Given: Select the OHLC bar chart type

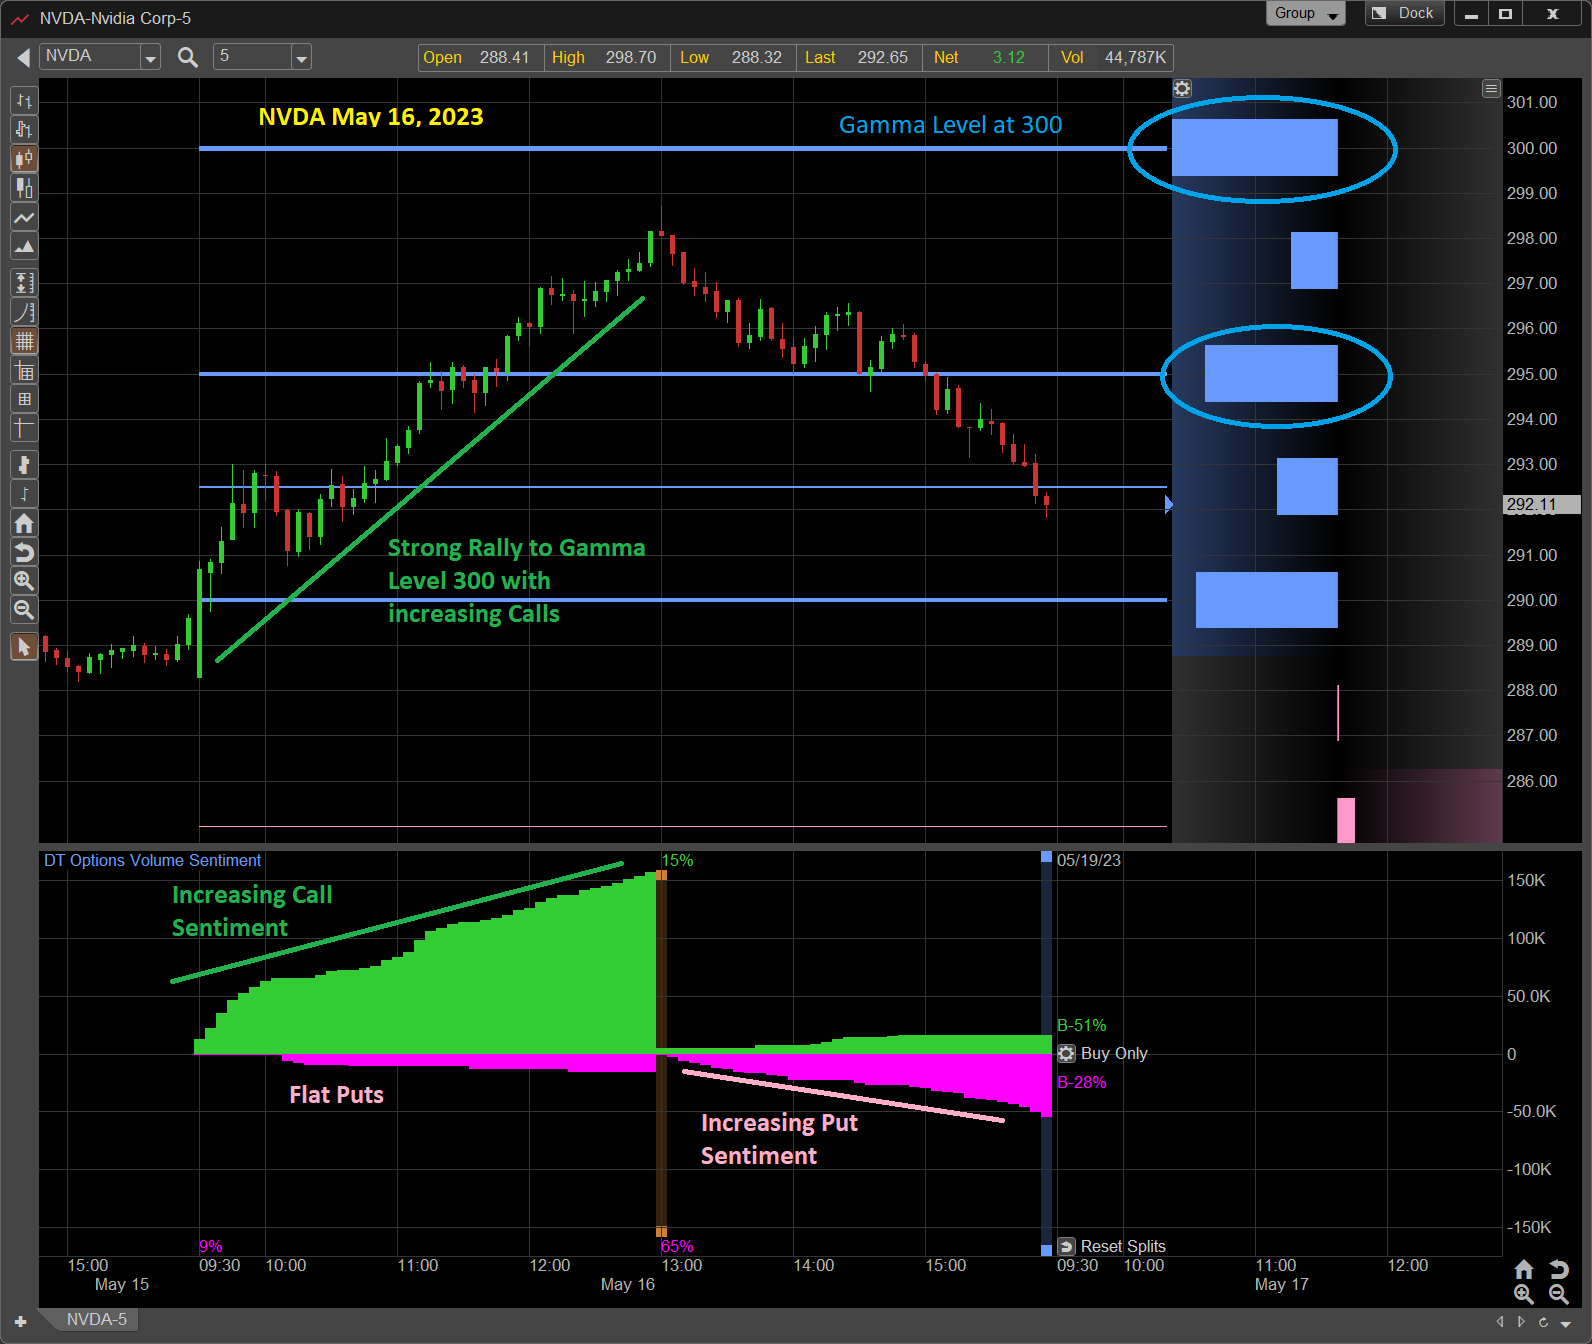Looking at the screenshot, I should point(24,101).
